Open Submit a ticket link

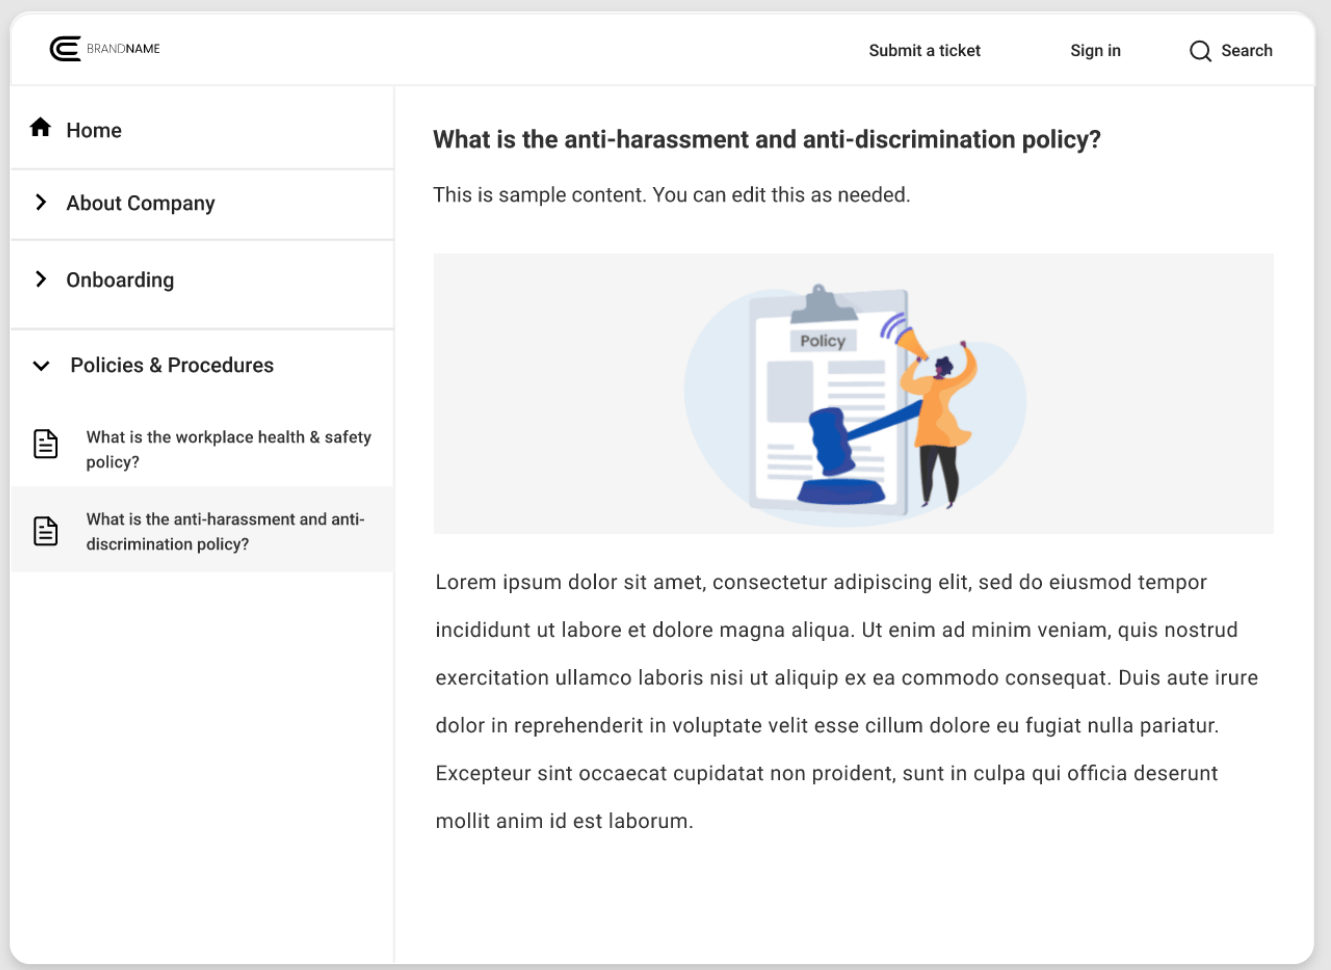(x=924, y=51)
